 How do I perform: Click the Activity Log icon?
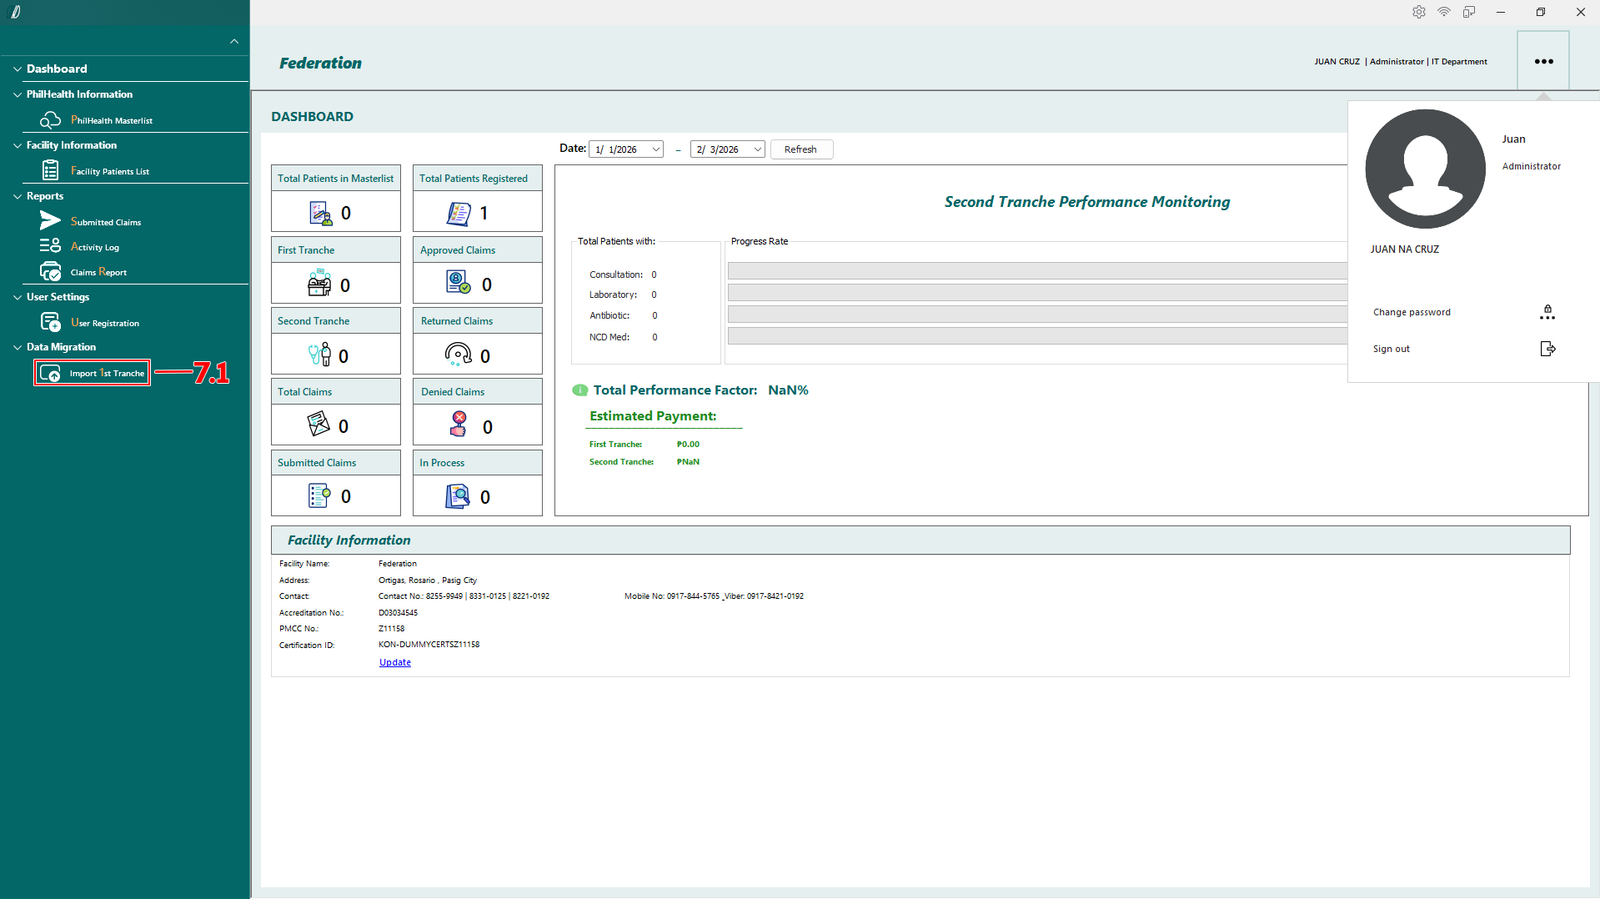pyautogui.click(x=50, y=246)
